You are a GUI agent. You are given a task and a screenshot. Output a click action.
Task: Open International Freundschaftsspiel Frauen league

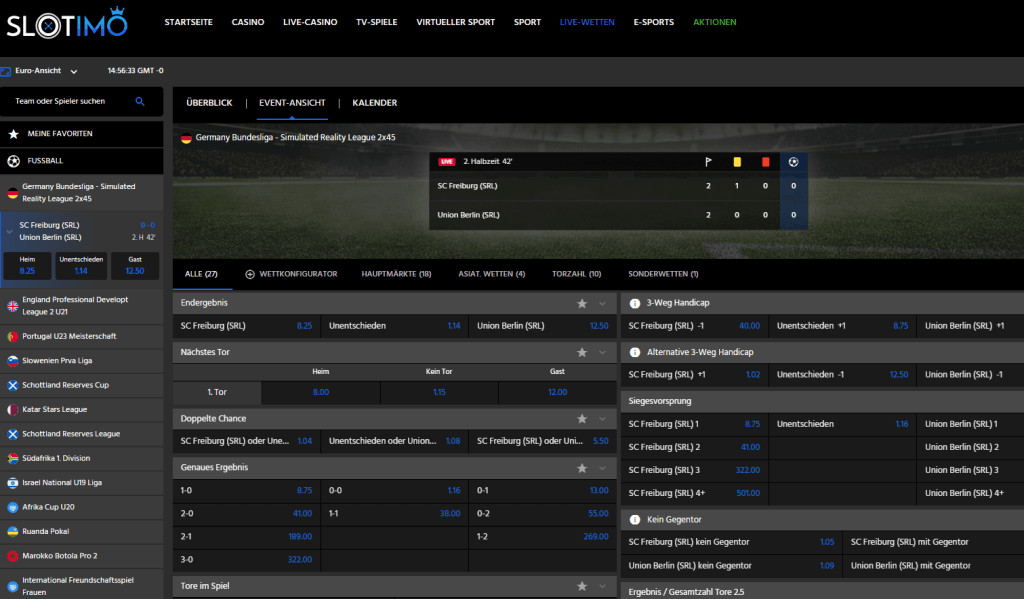click(x=81, y=586)
